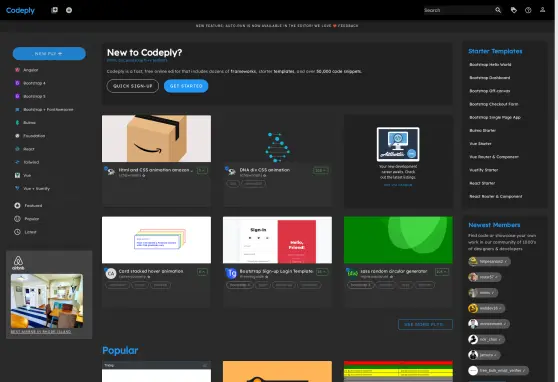This screenshot has width=558, height=382.
Task: Open Card stacked hover animation title
Action: pyautogui.click(x=151, y=271)
